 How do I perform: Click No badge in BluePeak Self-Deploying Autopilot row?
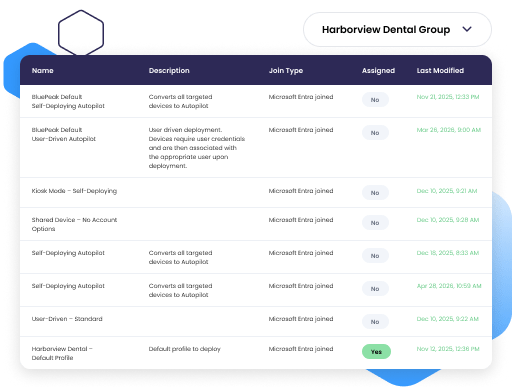pyautogui.click(x=375, y=100)
